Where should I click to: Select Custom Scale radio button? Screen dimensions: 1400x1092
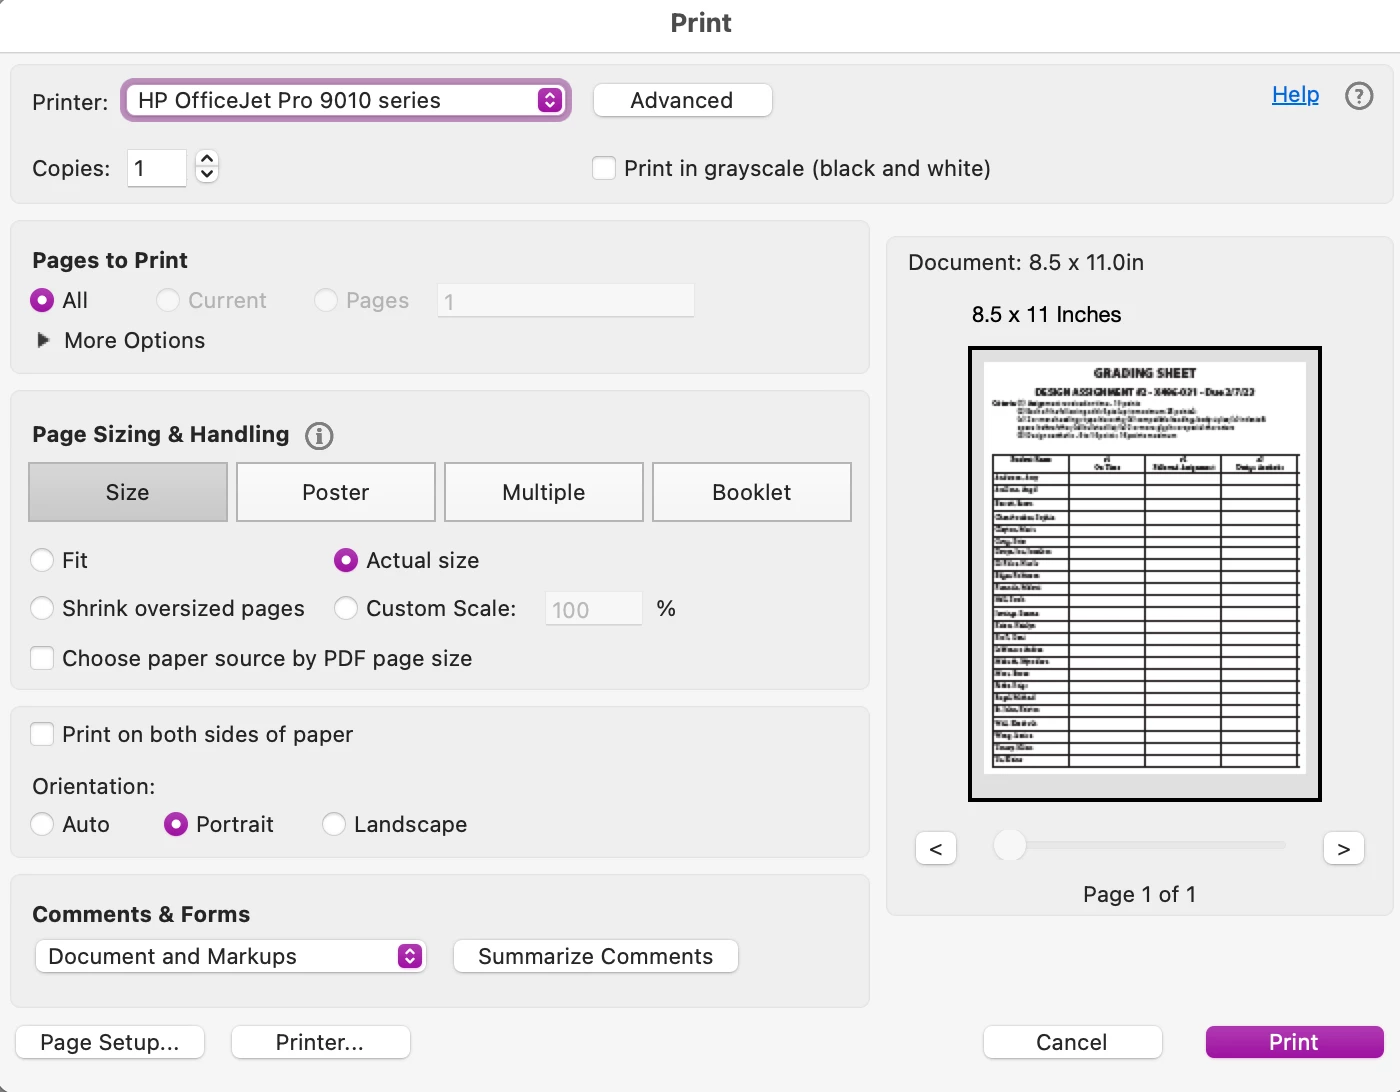(346, 608)
